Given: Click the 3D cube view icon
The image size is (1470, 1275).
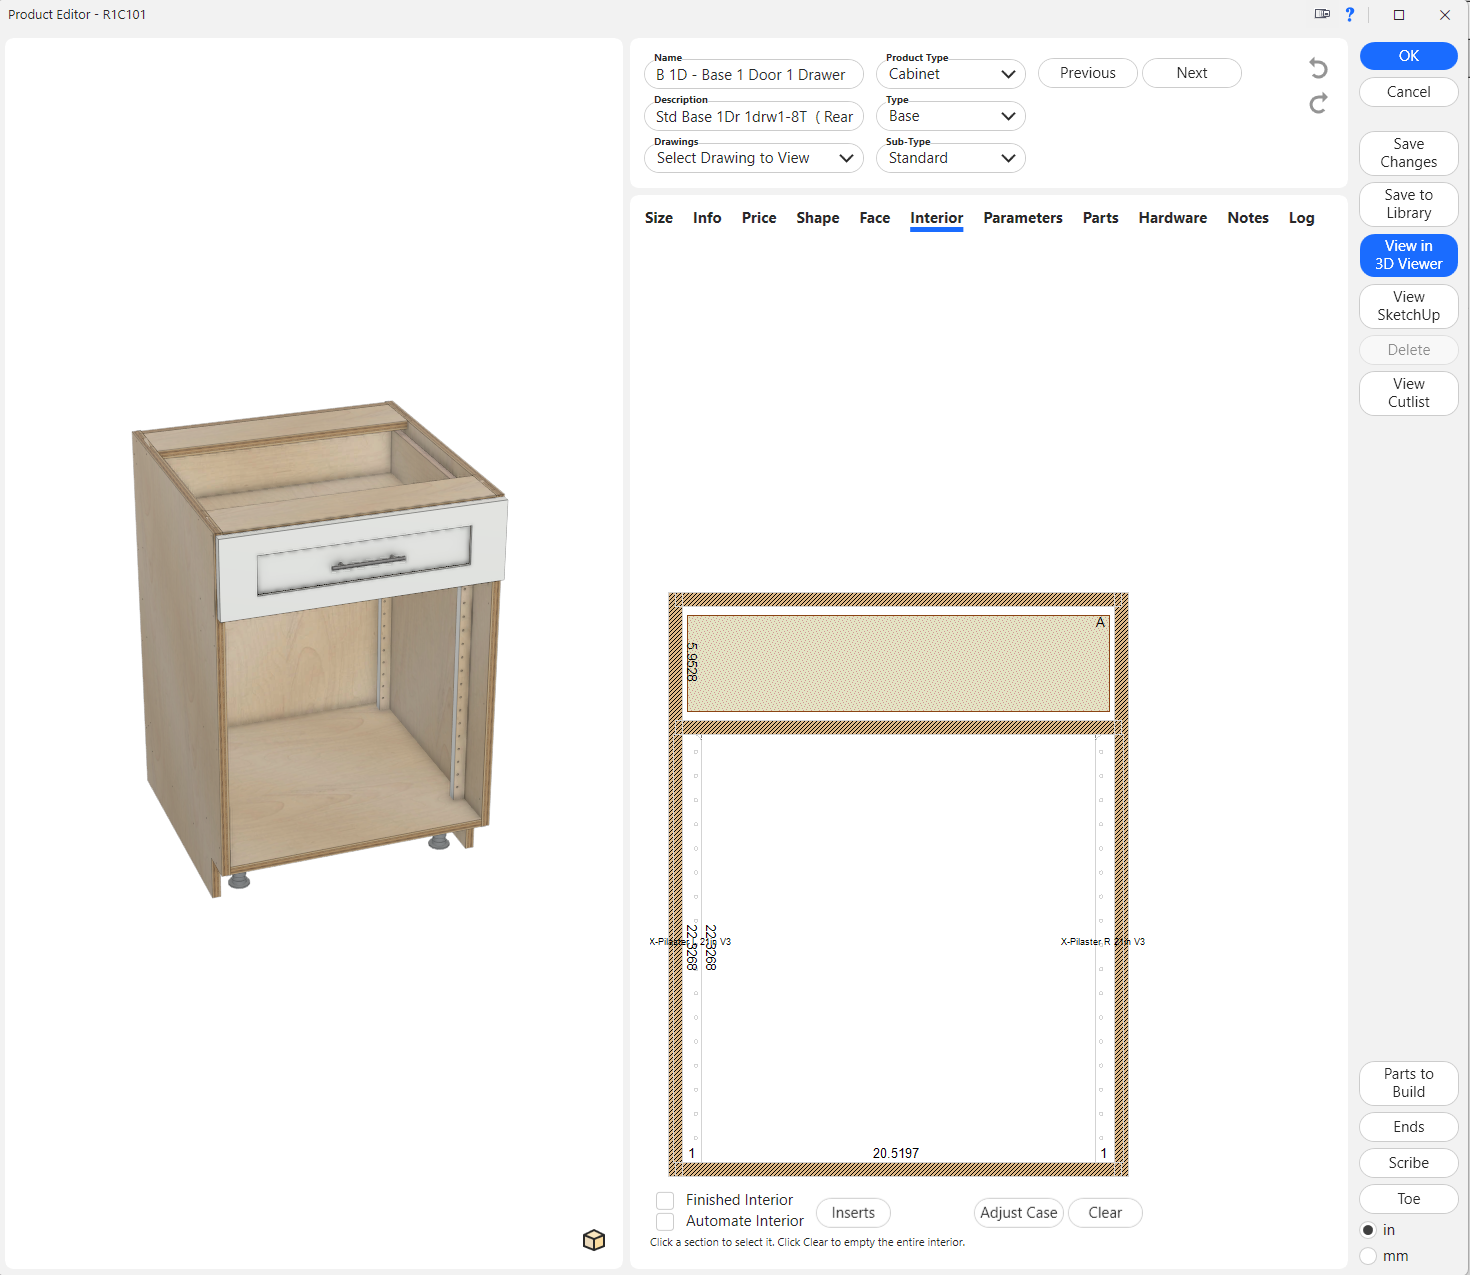Looking at the screenshot, I should (594, 1240).
